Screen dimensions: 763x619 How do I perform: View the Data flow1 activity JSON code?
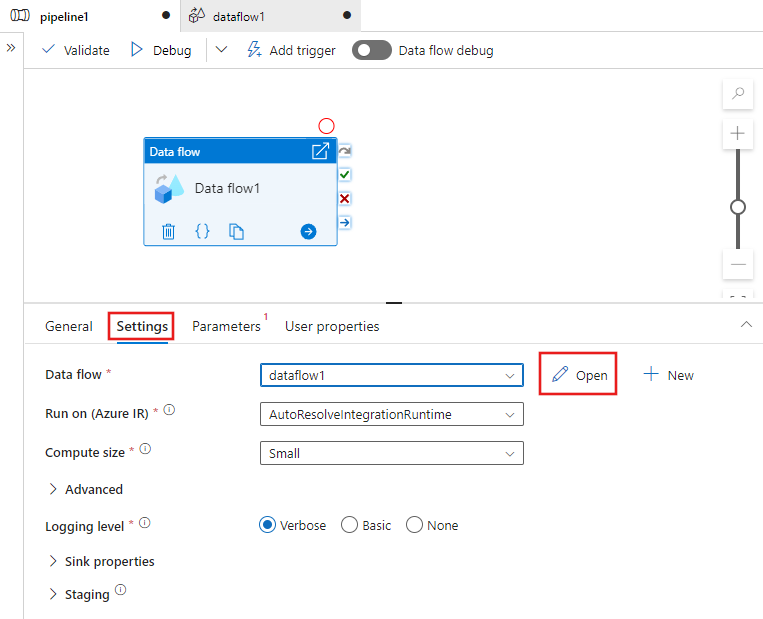[x=202, y=231]
